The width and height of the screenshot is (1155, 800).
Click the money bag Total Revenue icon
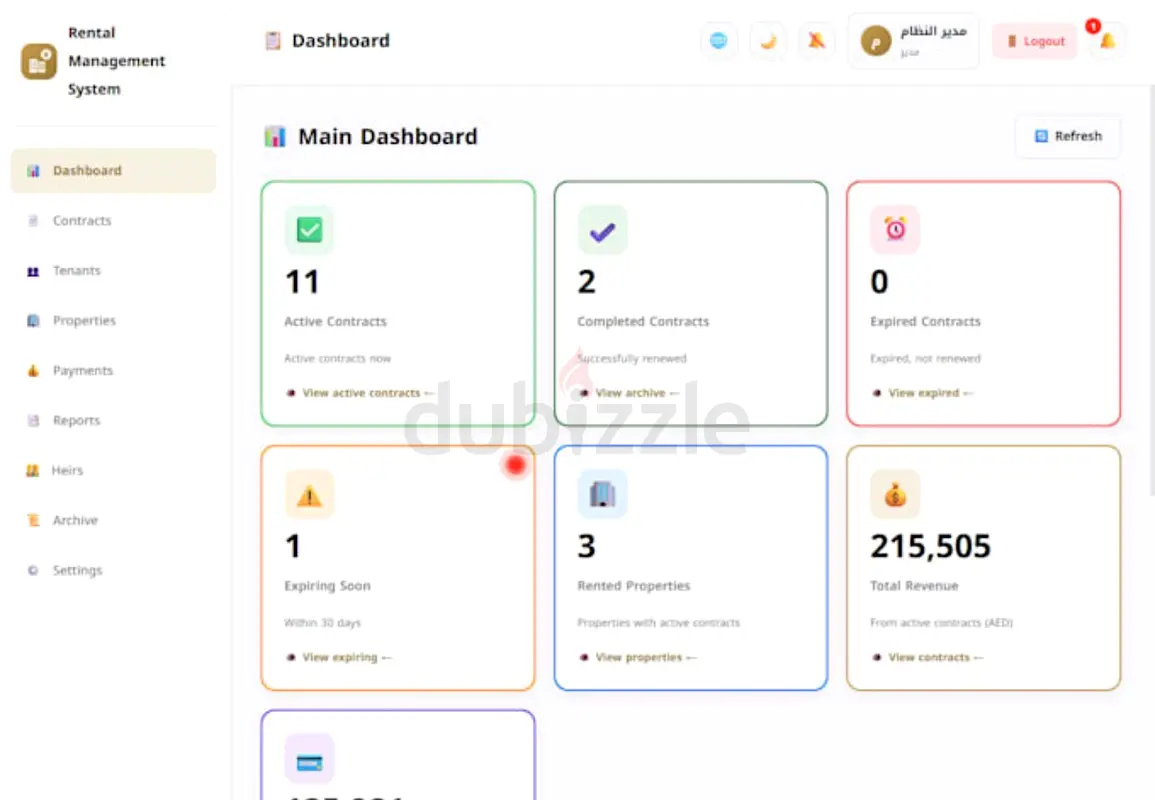[895, 494]
